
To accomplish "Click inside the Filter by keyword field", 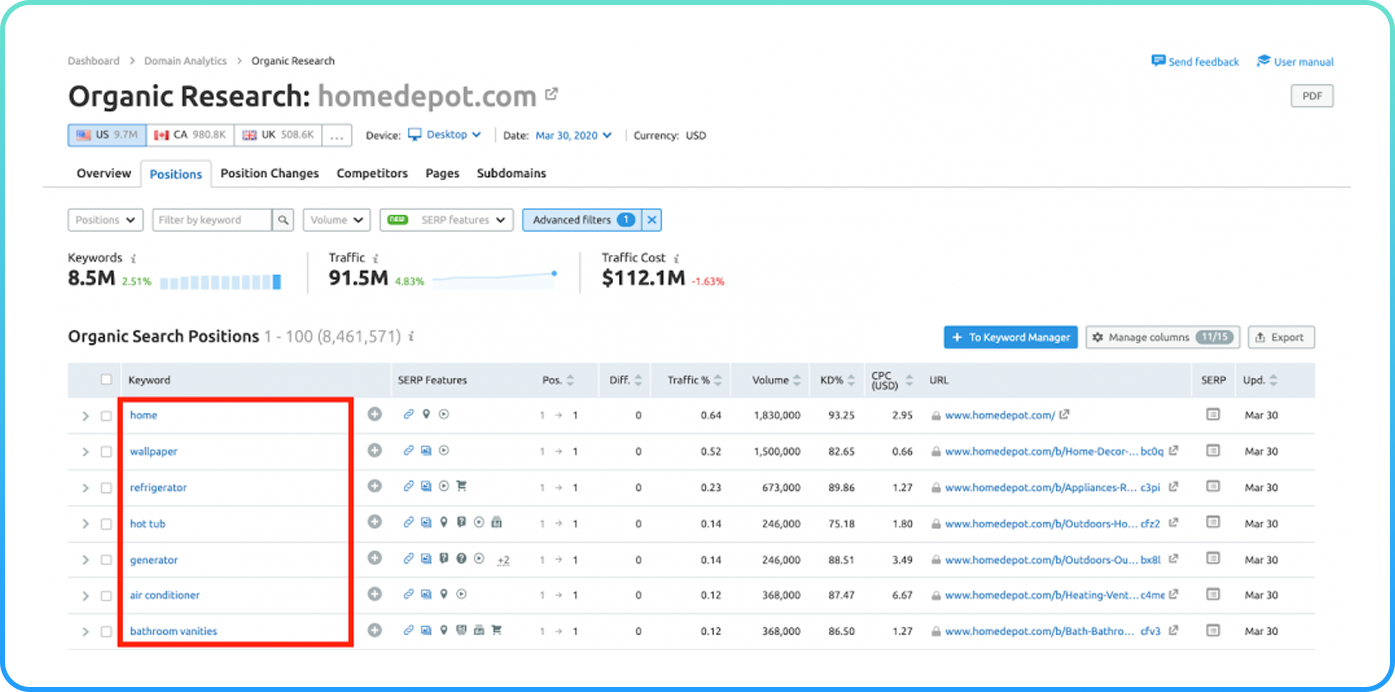I will pyautogui.click(x=212, y=220).
